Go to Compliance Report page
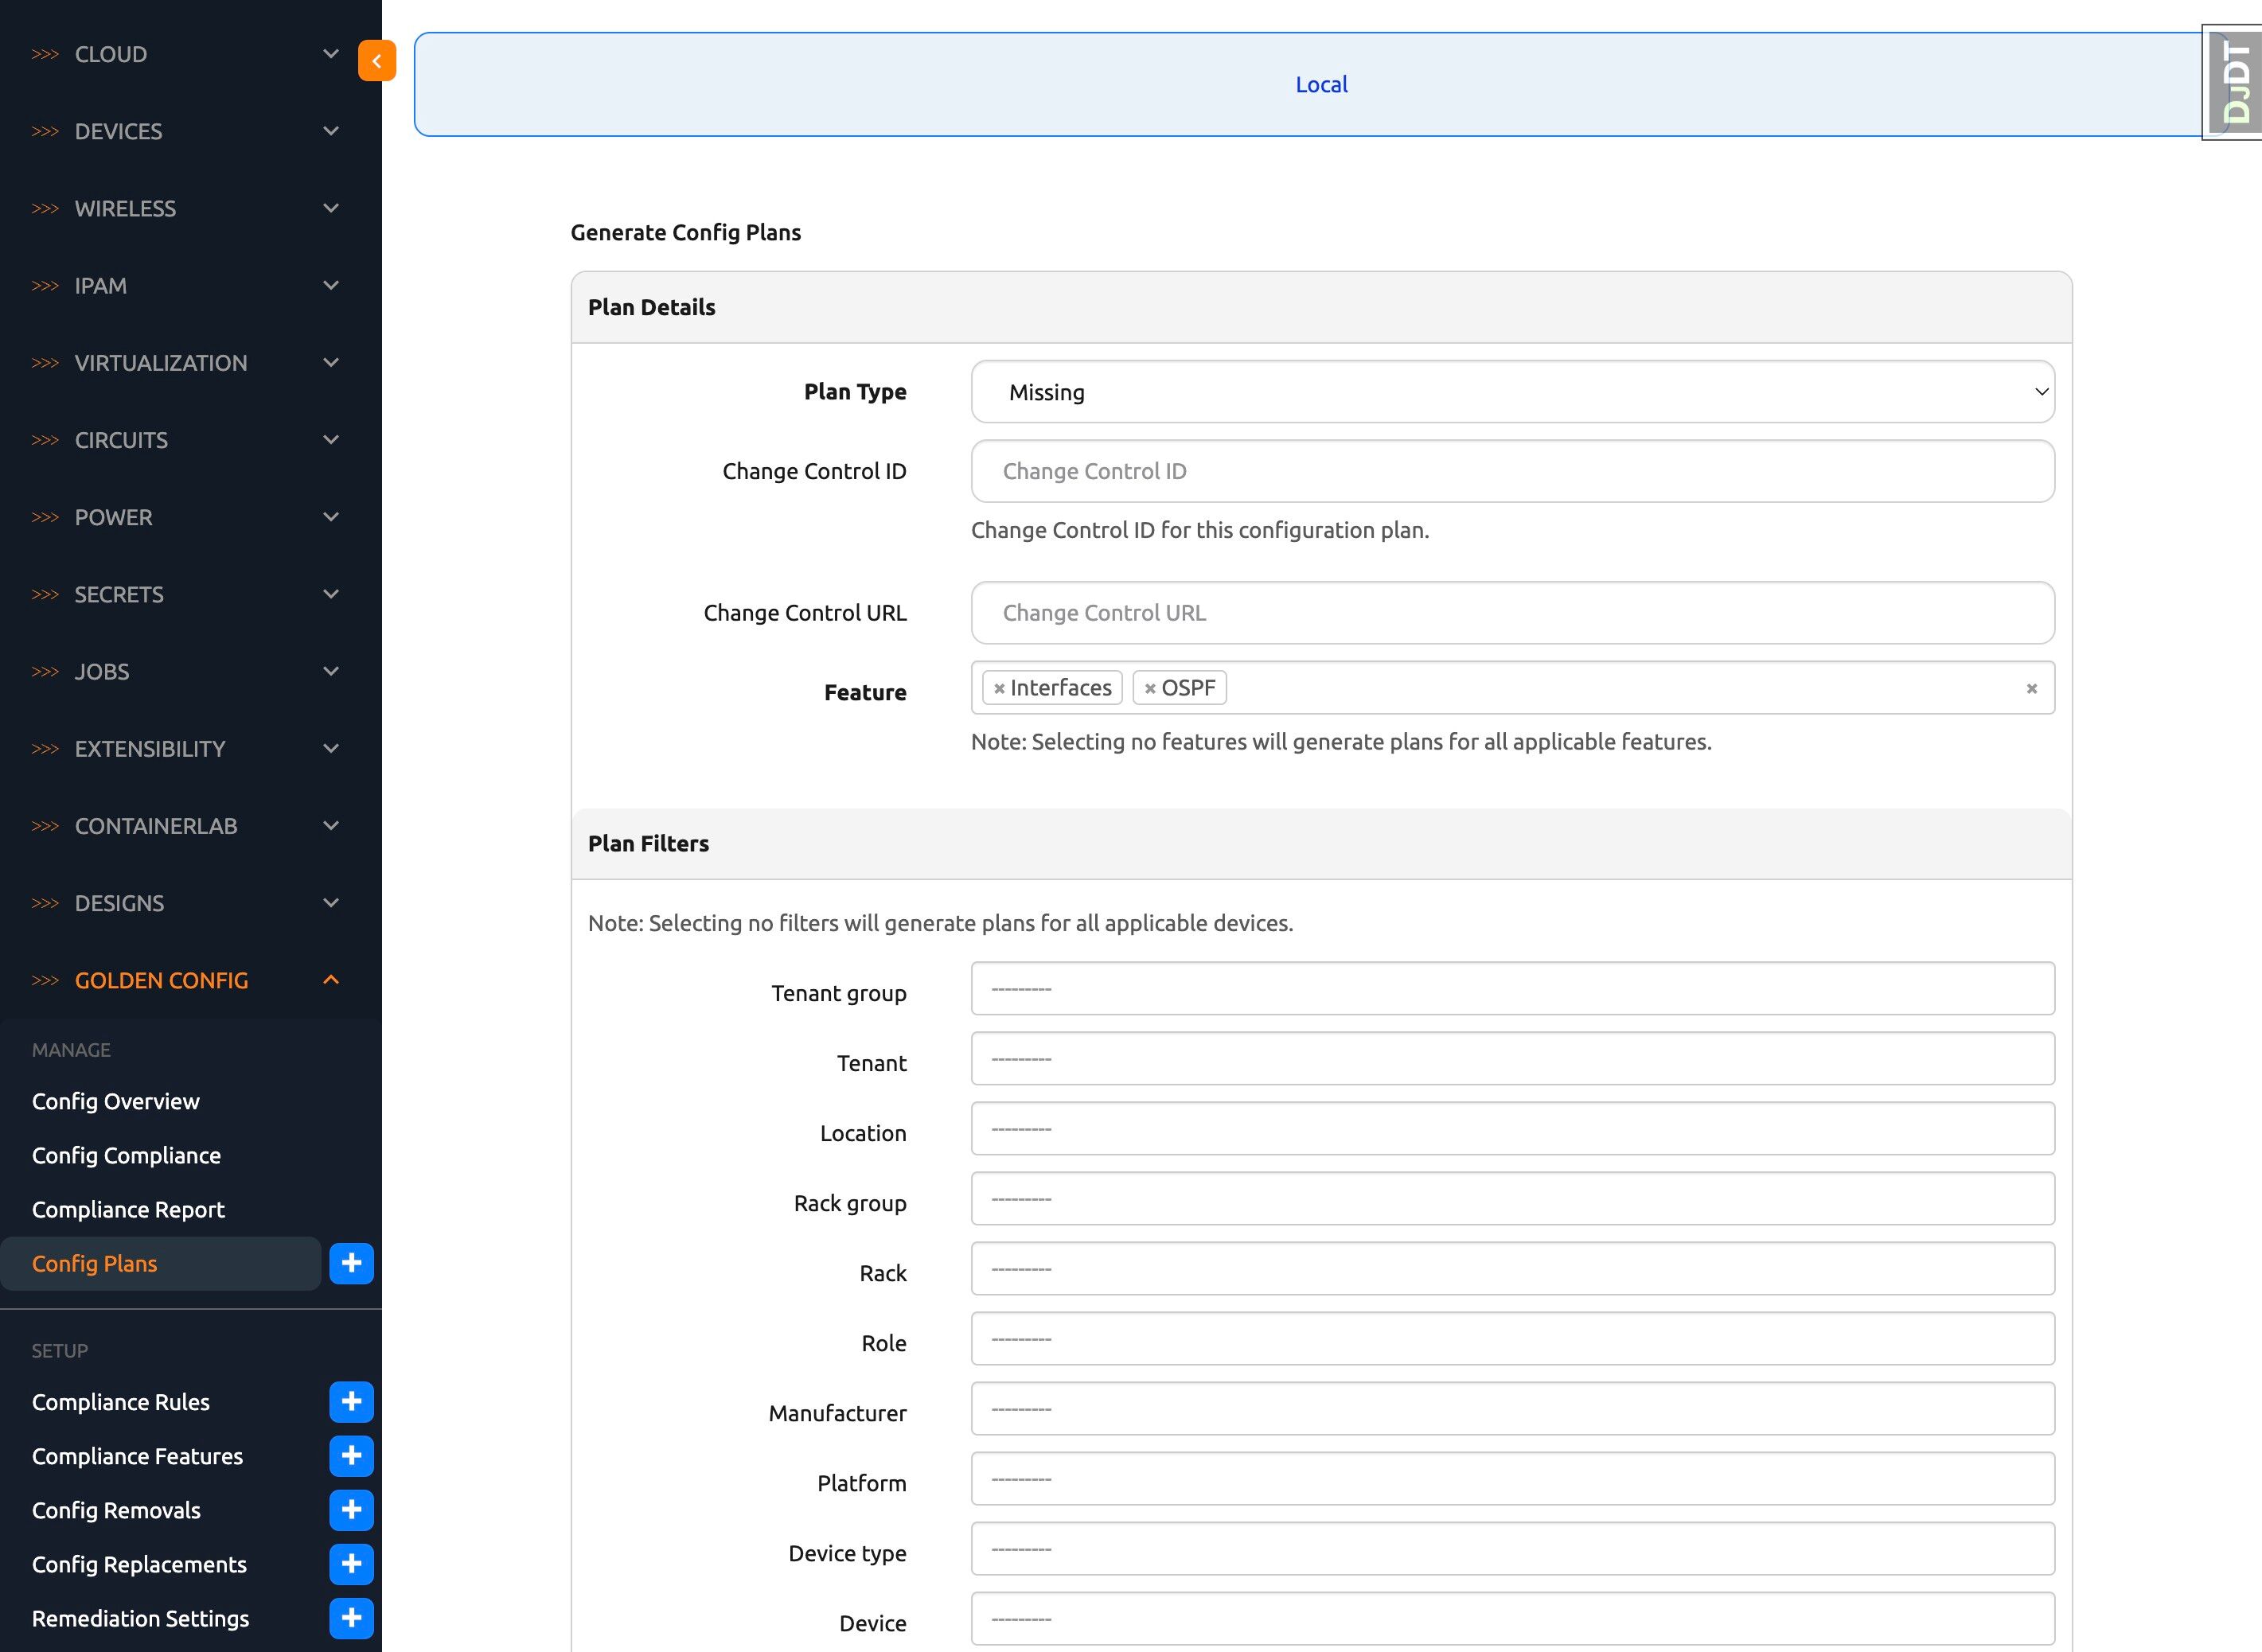 pos(128,1209)
